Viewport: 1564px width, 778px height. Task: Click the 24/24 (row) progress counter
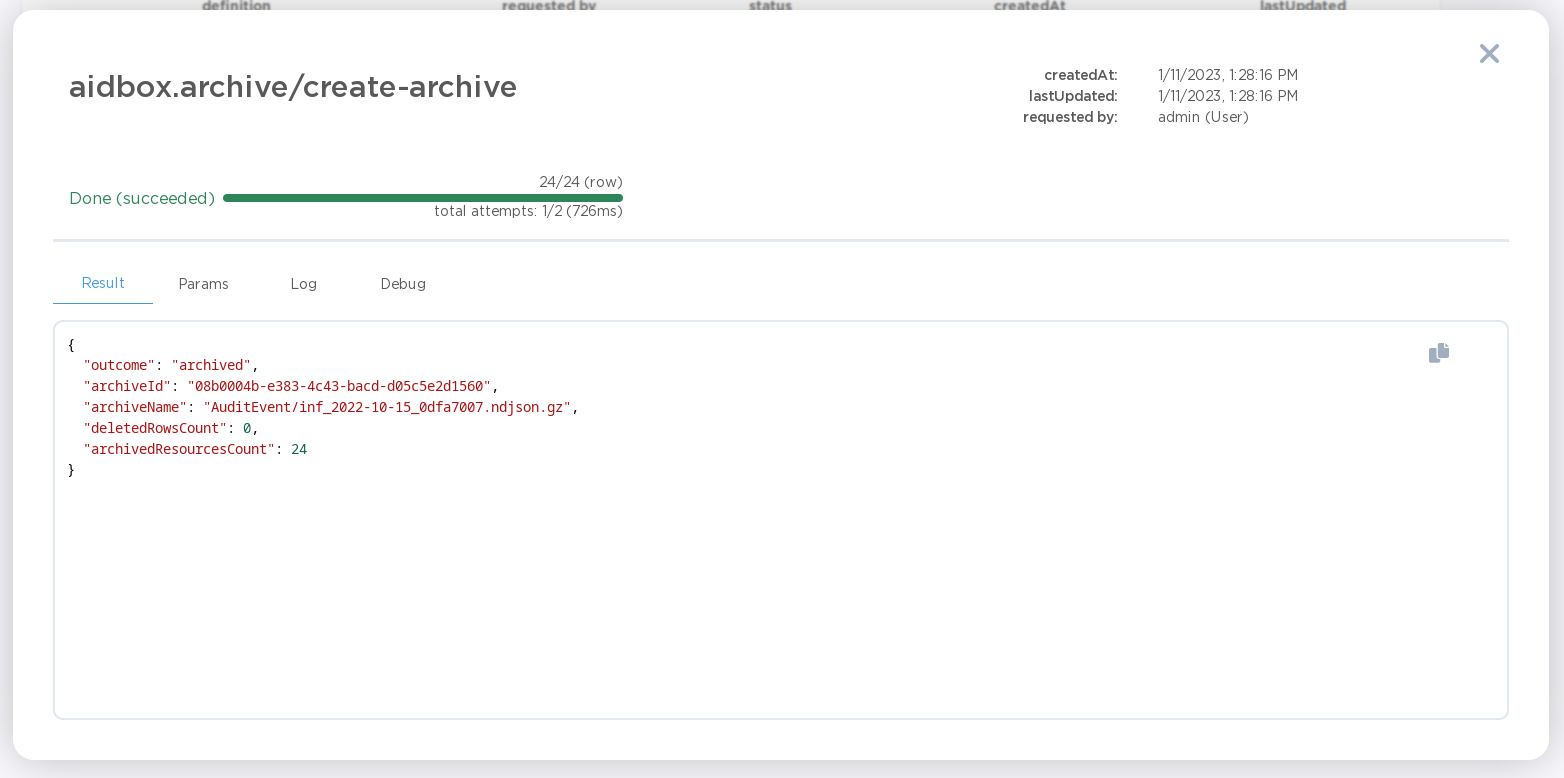tap(581, 182)
